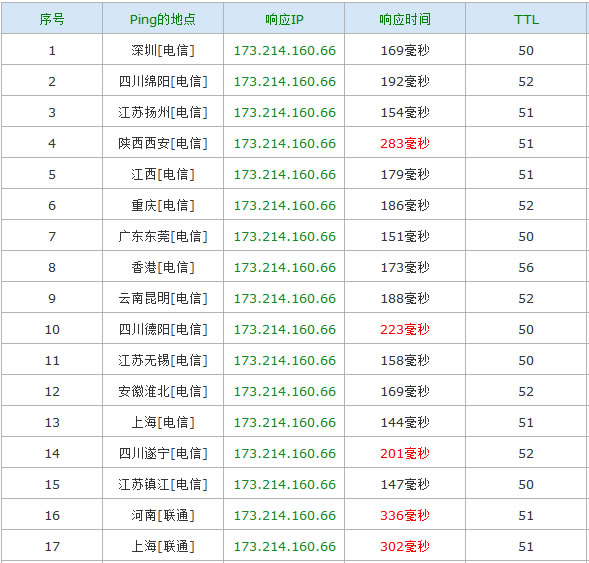Select the 广东东莞[电信] location cell
Screen dimensions: 589x563
[163, 236]
